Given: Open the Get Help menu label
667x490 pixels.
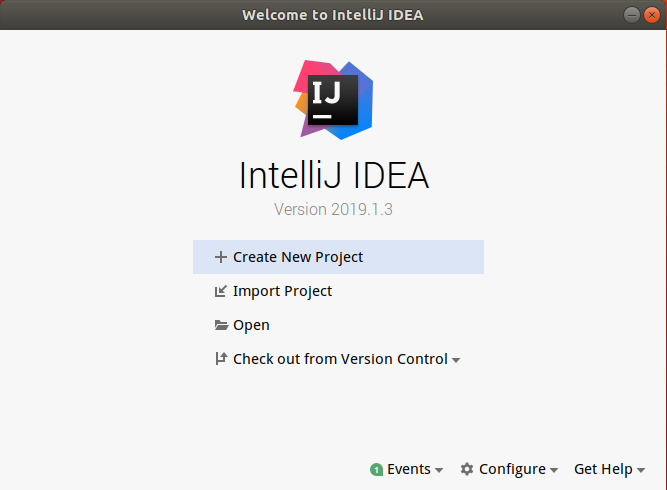Looking at the screenshot, I should click(603, 469).
